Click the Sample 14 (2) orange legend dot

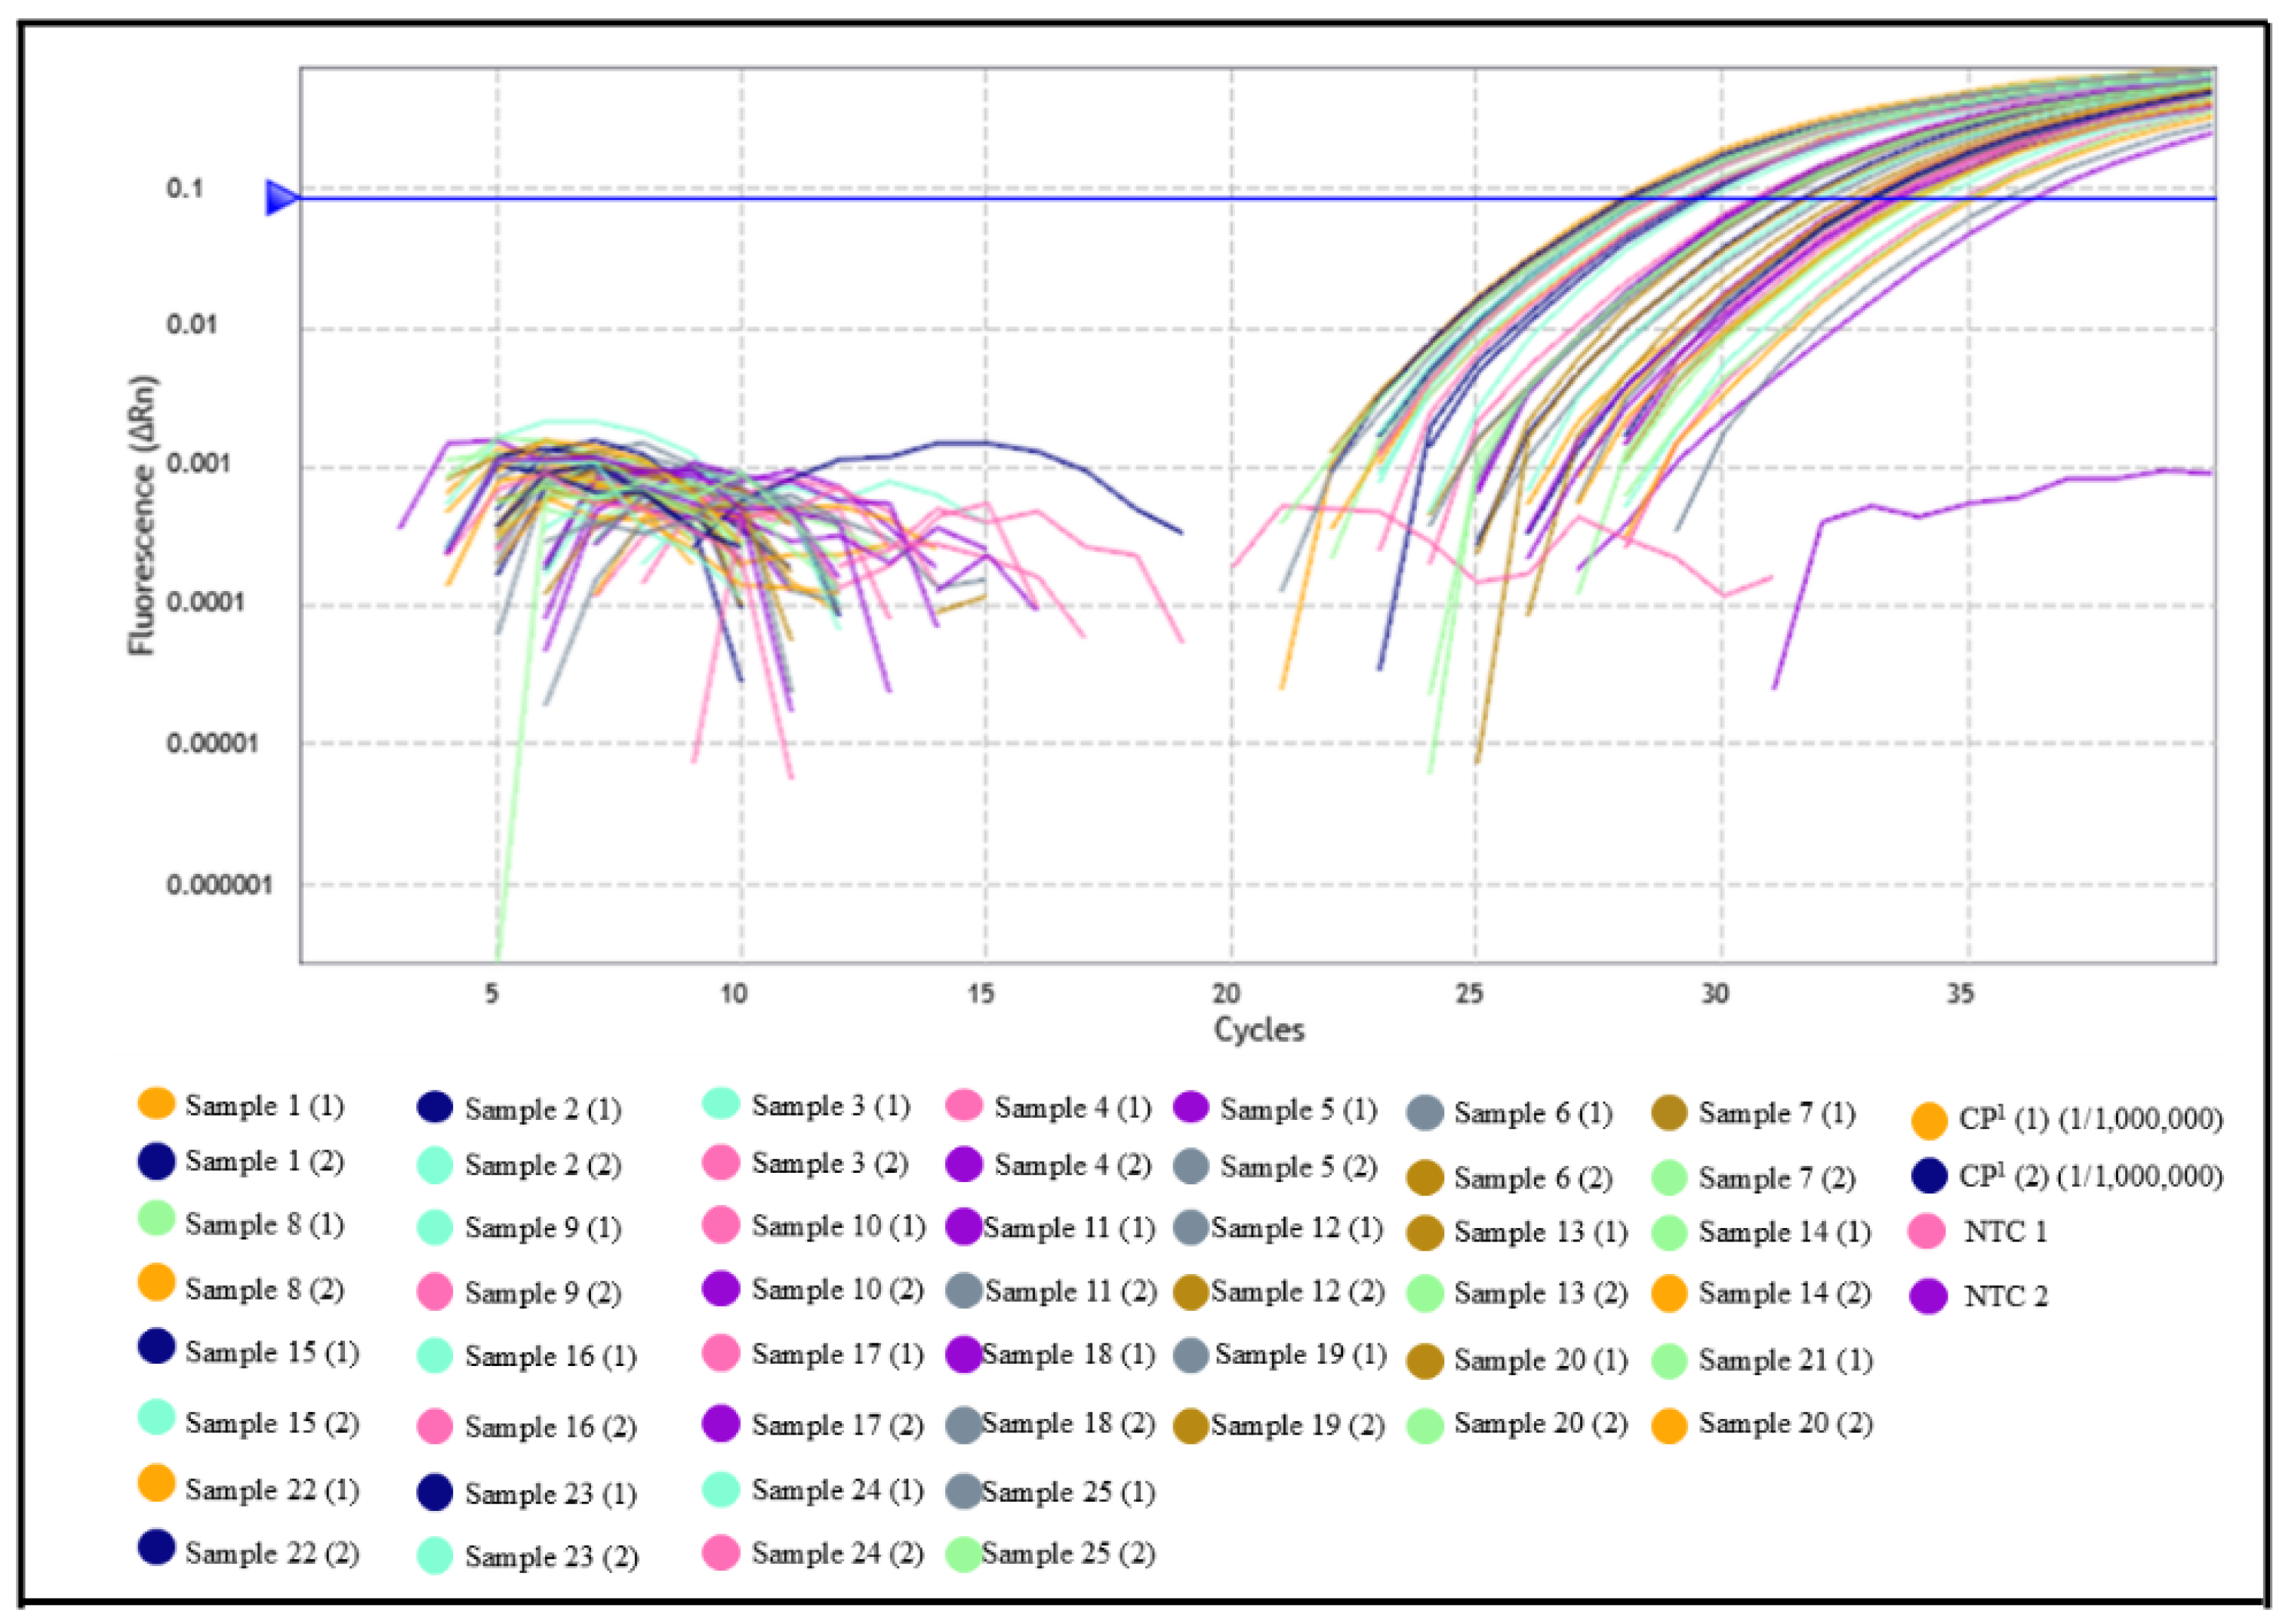(x=1669, y=1294)
